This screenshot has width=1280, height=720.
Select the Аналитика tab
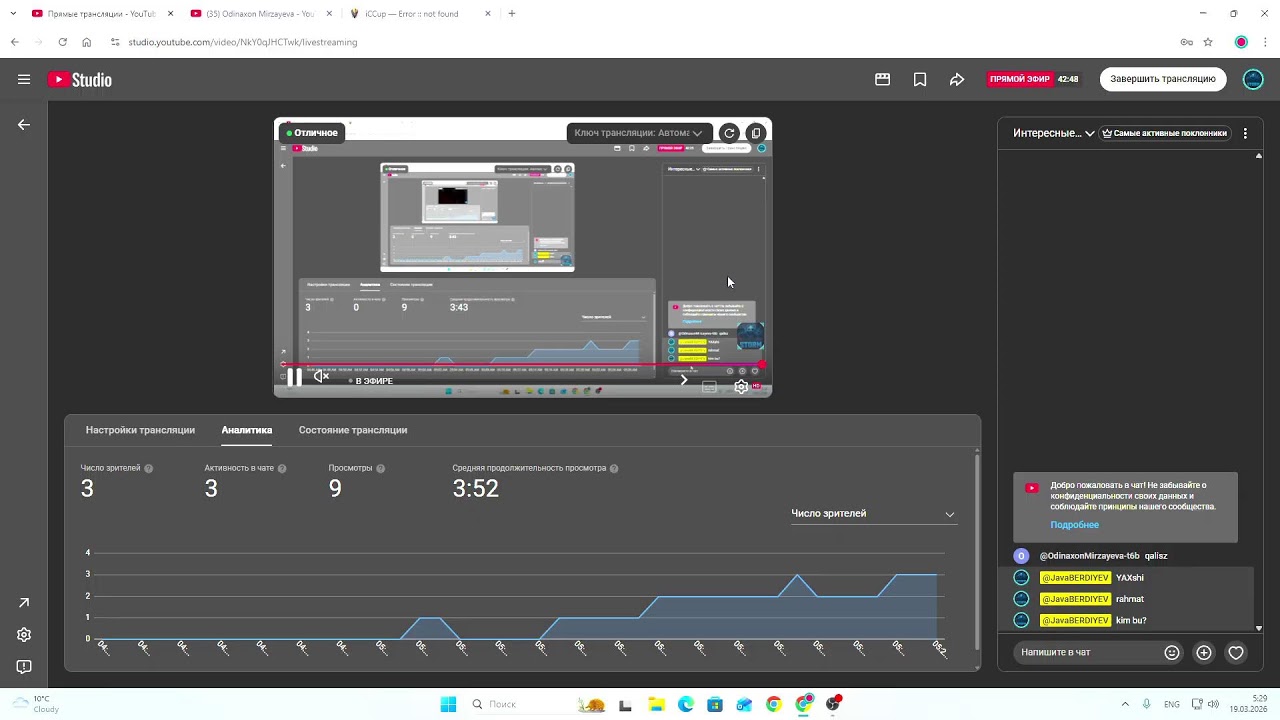247,430
